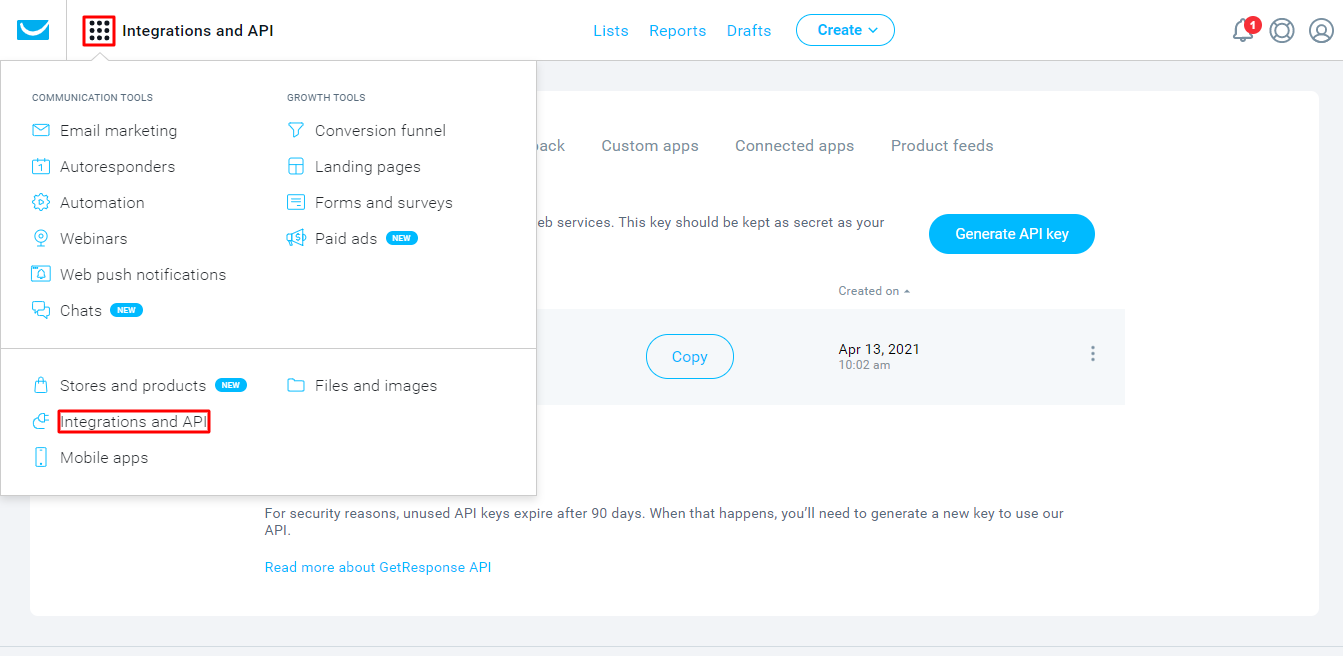Click the Forms and surveys icon
This screenshot has height=656, width=1343.
pyautogui.click(x=296, y=203)
